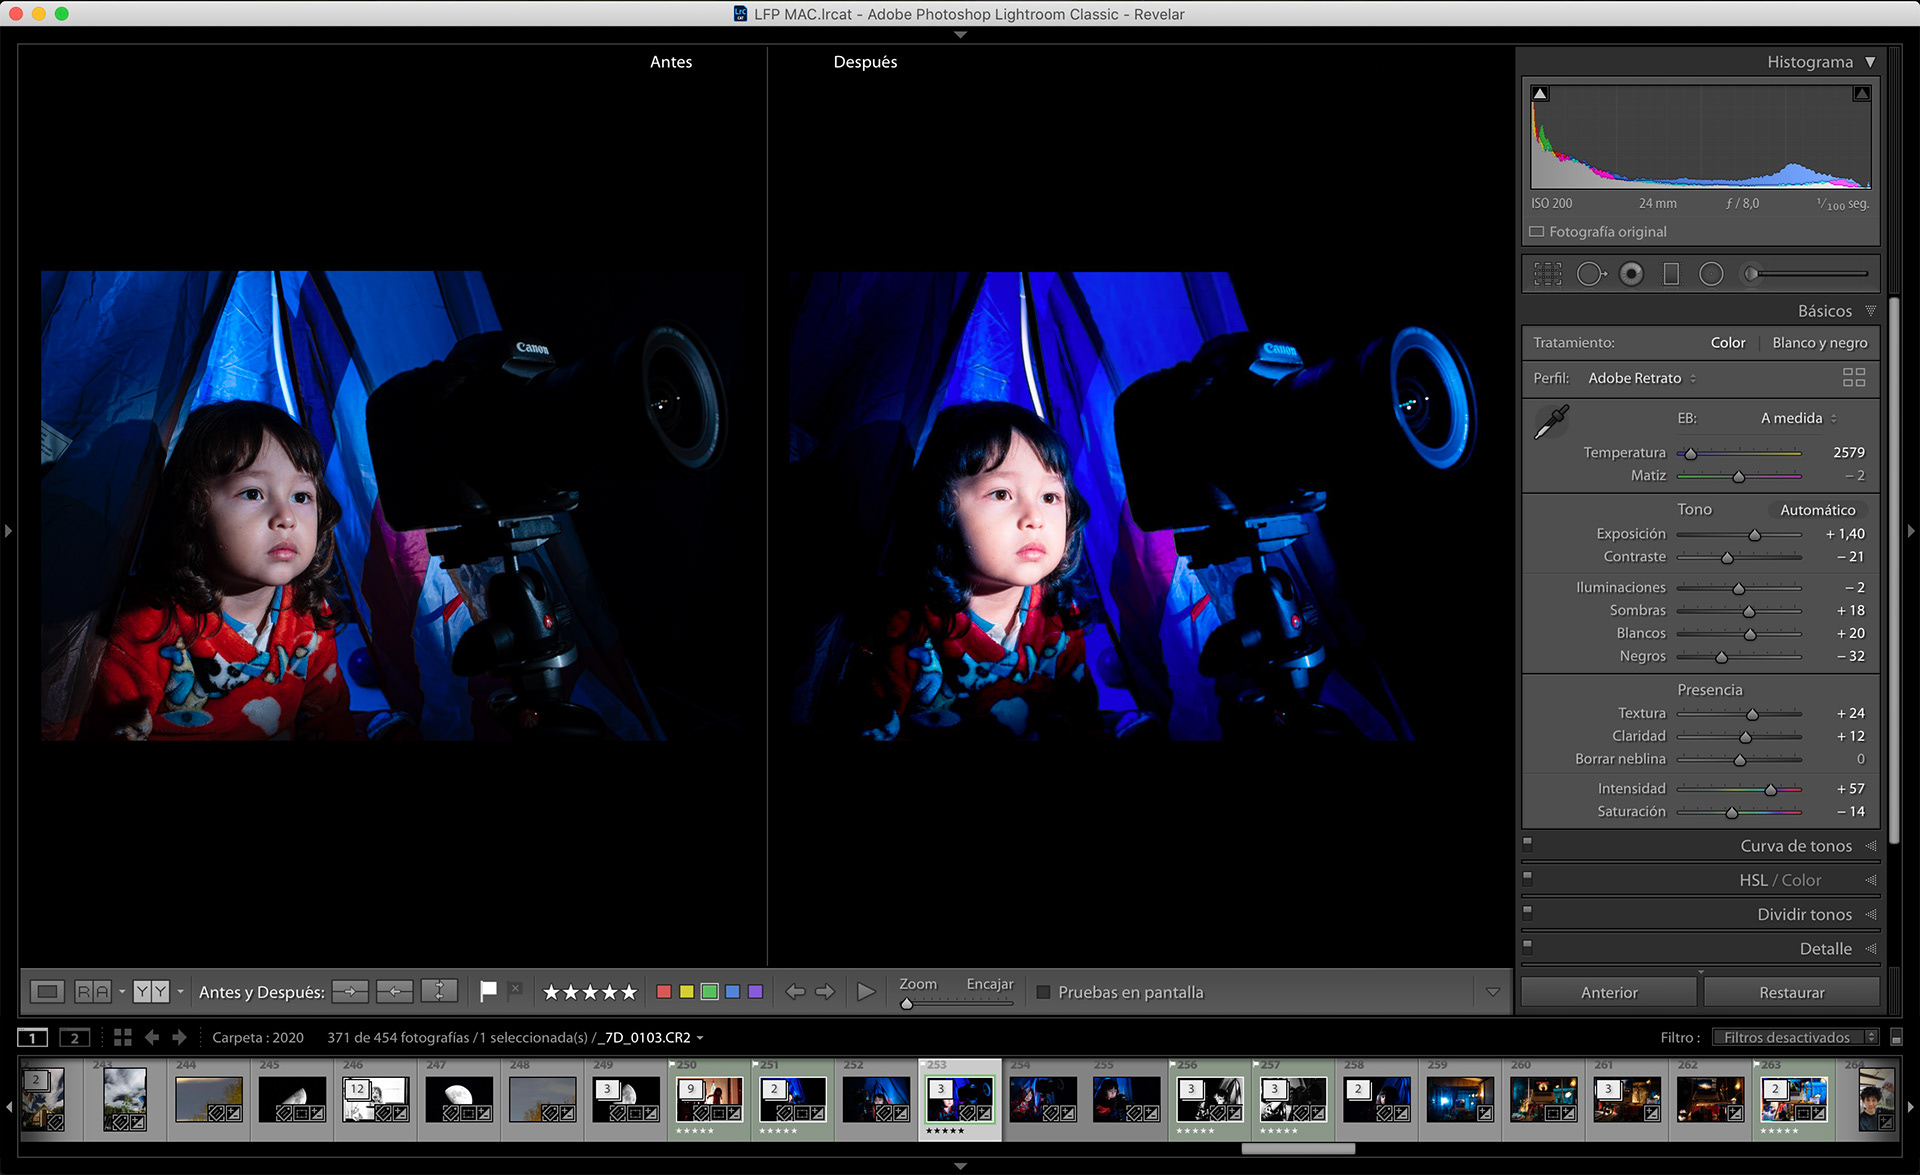Screen dimensions: 1920x1175
Task: Click the Restaurar button
Action: 1791,992
